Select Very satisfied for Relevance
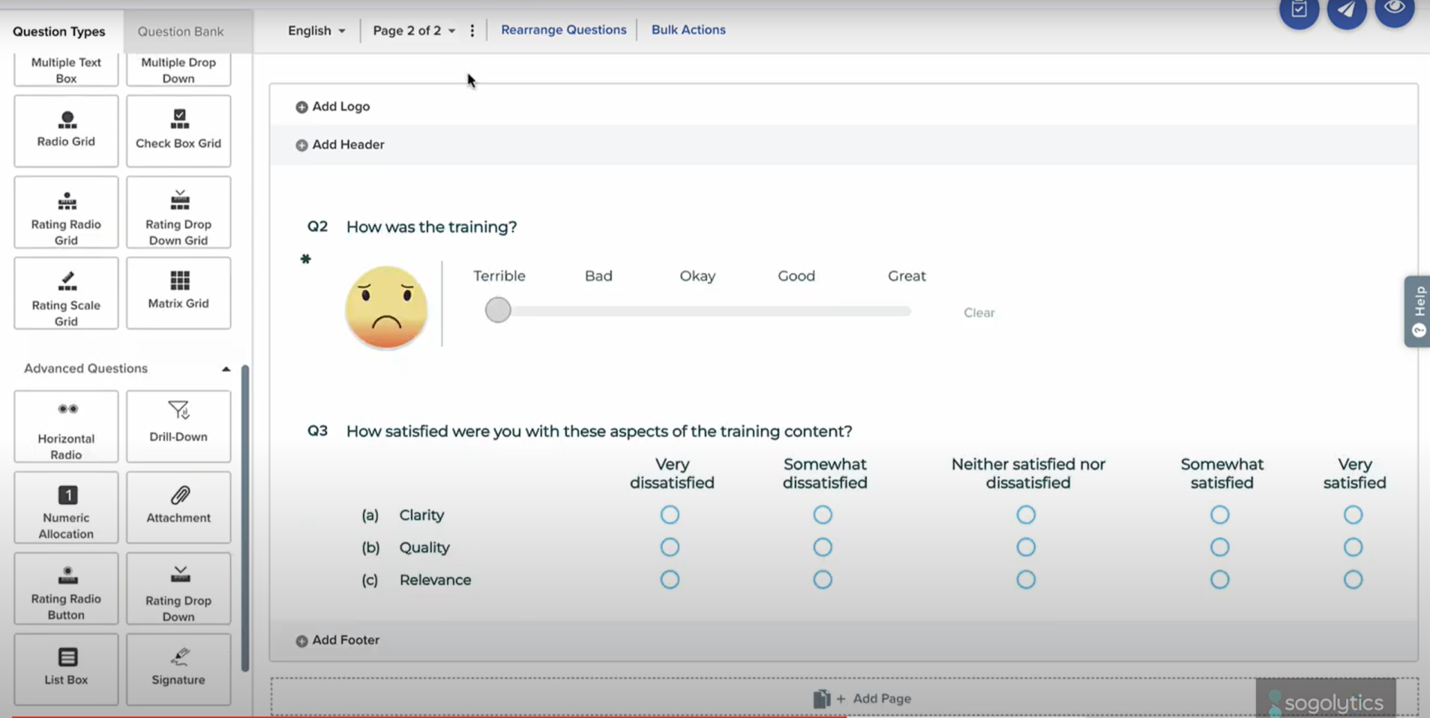This screenshot has height=718, width=1430. pos(1353,580)
